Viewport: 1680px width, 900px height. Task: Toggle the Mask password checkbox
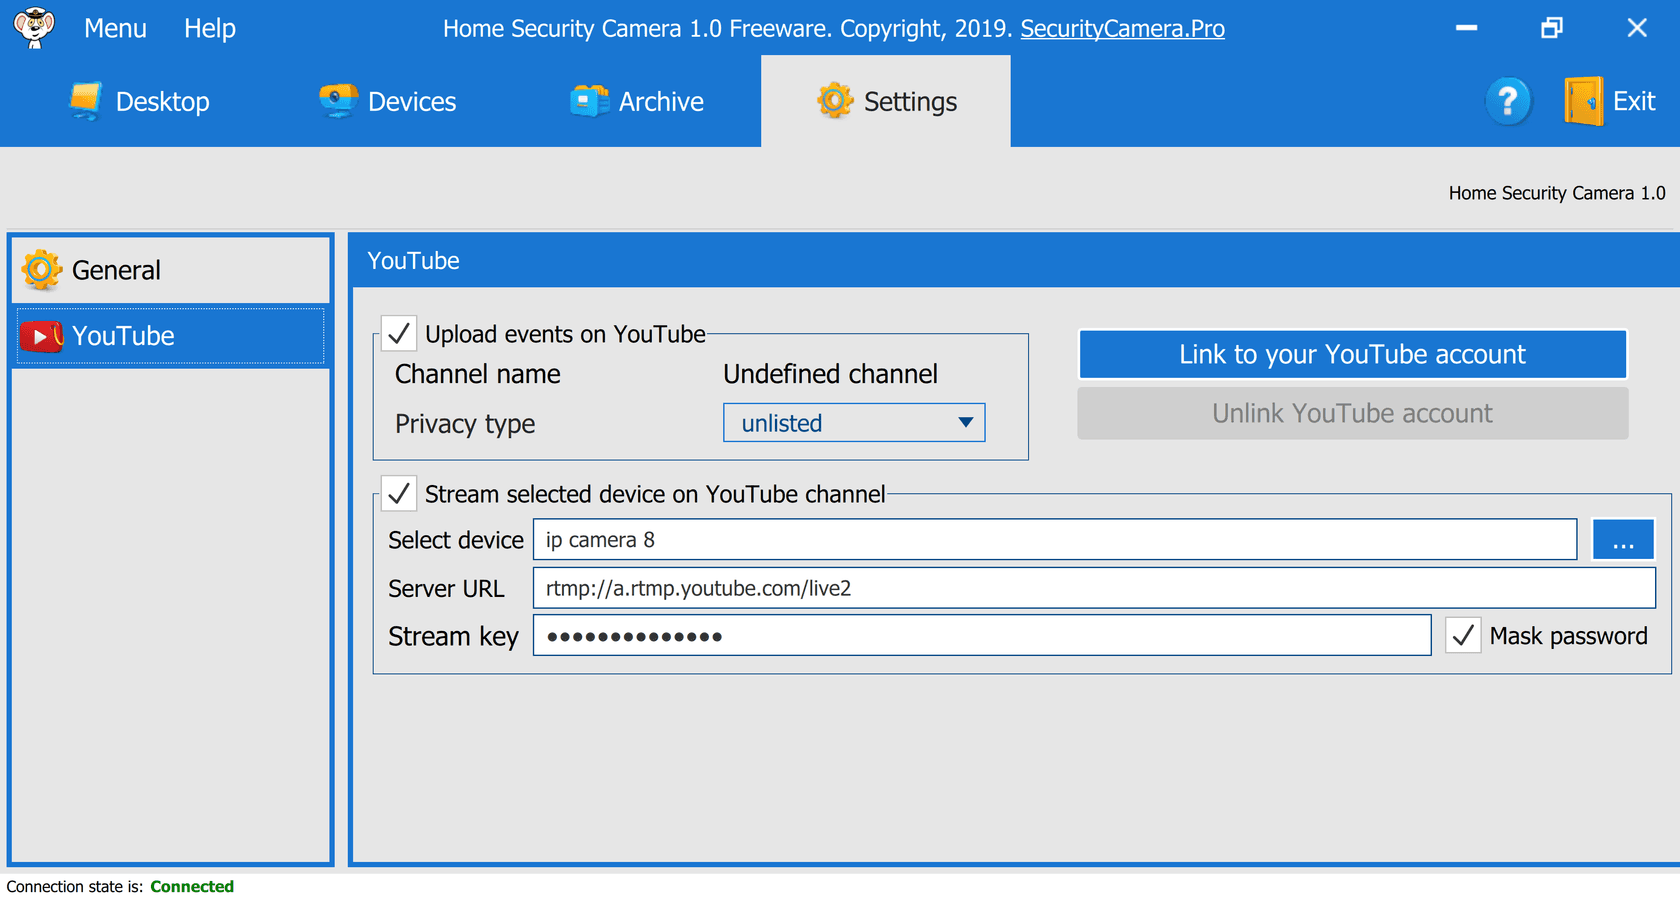(x=1463, y=636)
